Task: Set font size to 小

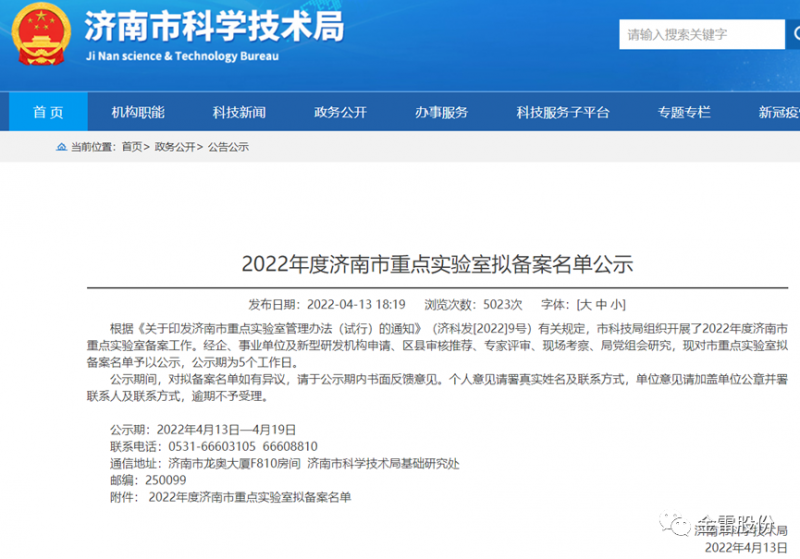Action: pos(617,304)
